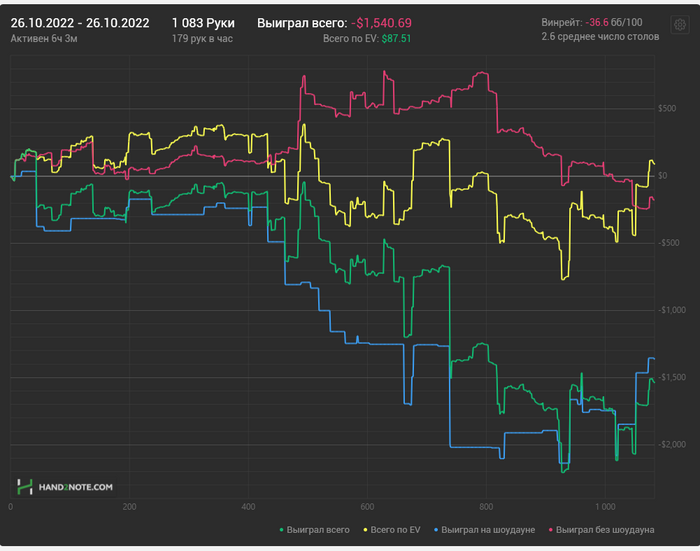Click the -$500 y-axis label
The width and height of the screenshot is (700, 551).
click(668, 243)
